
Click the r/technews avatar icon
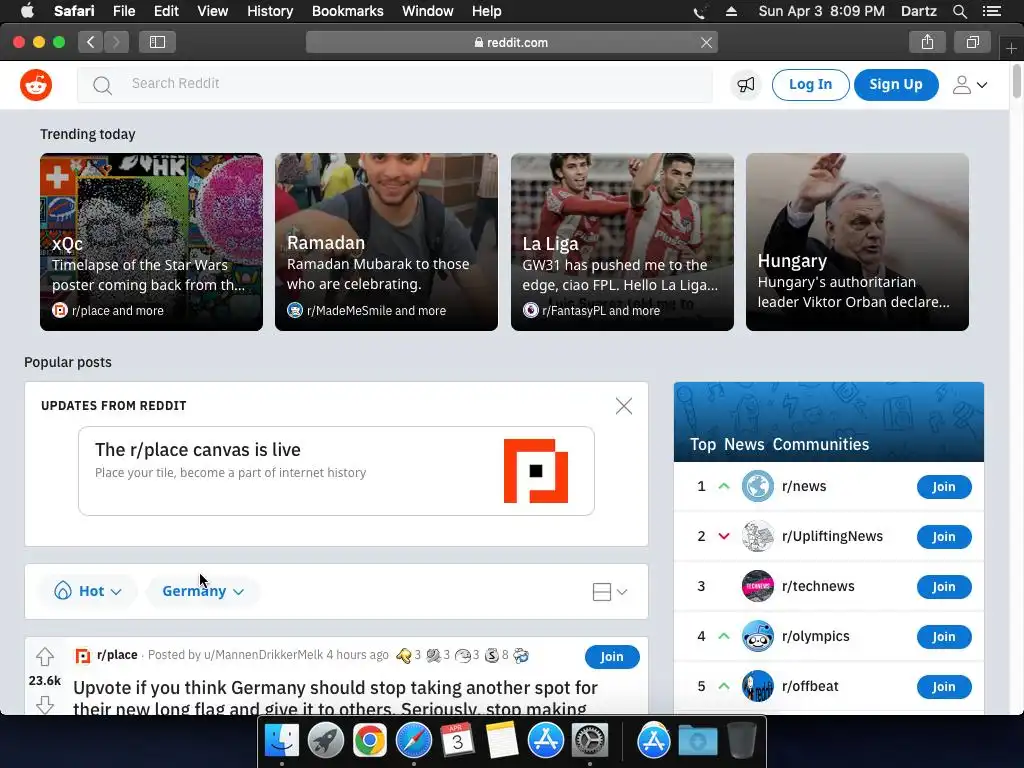coord(758,586)
